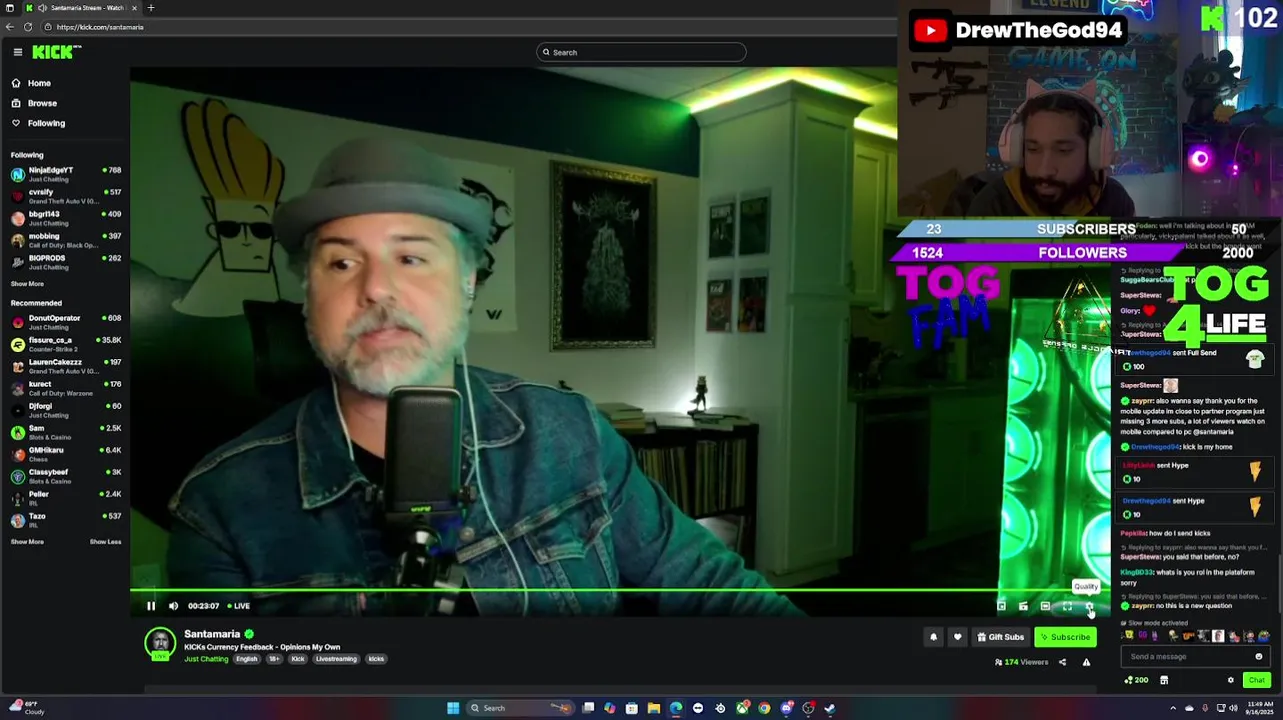Viewport: 1283px width, 720px height.
Task: Click the Kick search box
Action: click(x=641, y=52)
